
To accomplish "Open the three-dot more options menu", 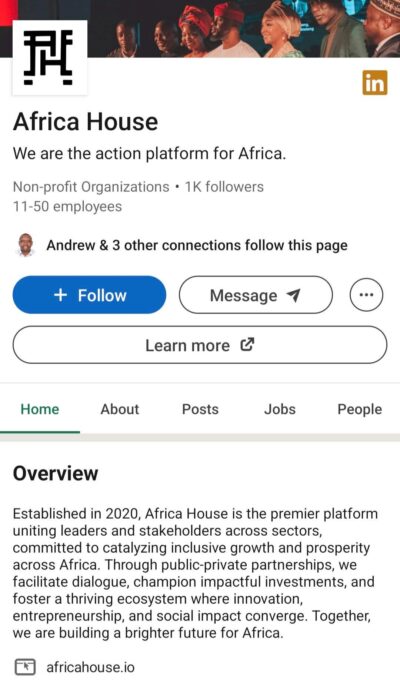I will (x=366, y=295).
